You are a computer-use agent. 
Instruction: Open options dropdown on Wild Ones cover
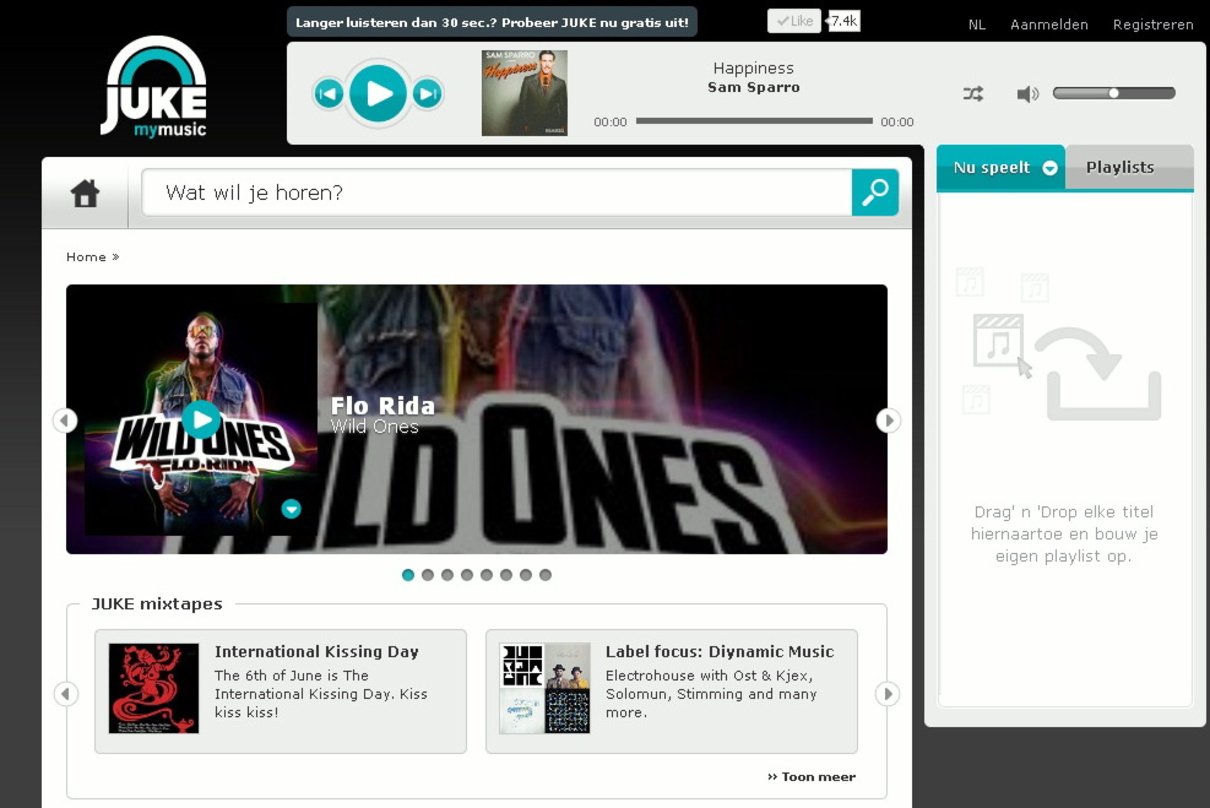(x=291, y=509)
